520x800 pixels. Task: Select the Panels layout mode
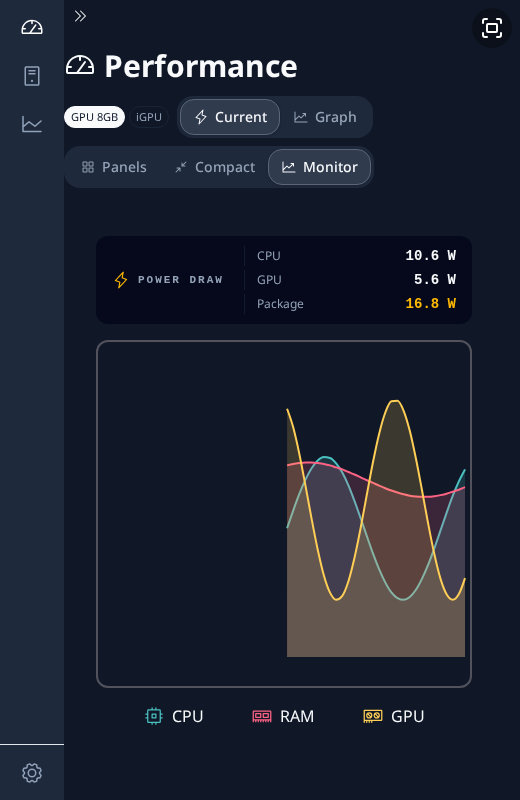click(x=114, y=167)
